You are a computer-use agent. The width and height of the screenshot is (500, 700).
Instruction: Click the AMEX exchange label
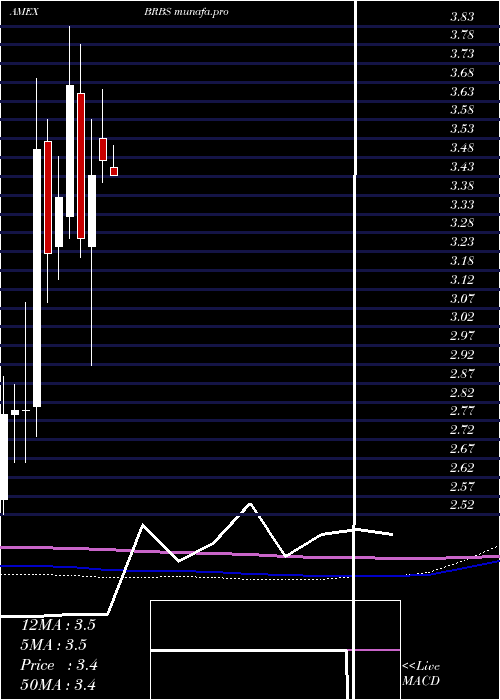click(24, 12)
